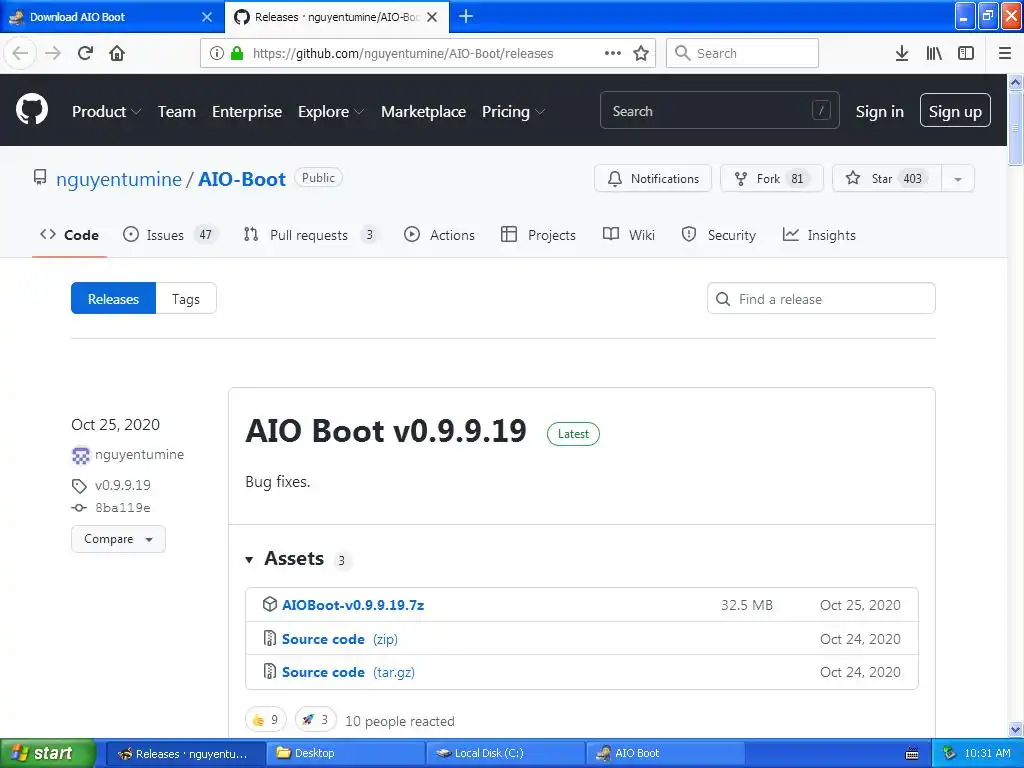1024x768 pixels.
Task: Download Source code (zip)
Action: (340, 639)
